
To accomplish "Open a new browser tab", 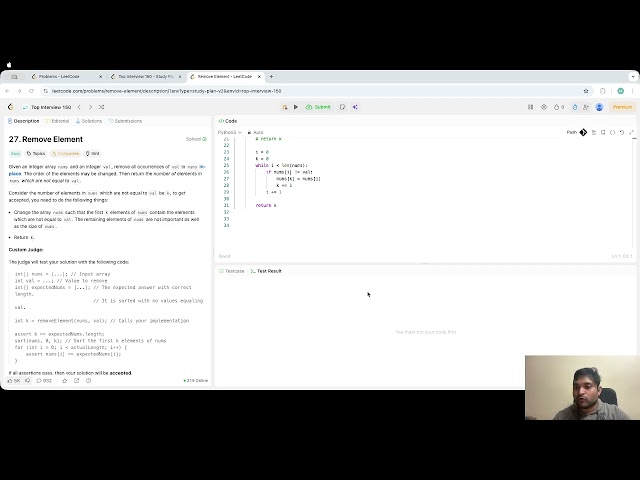I will (271, 76).
